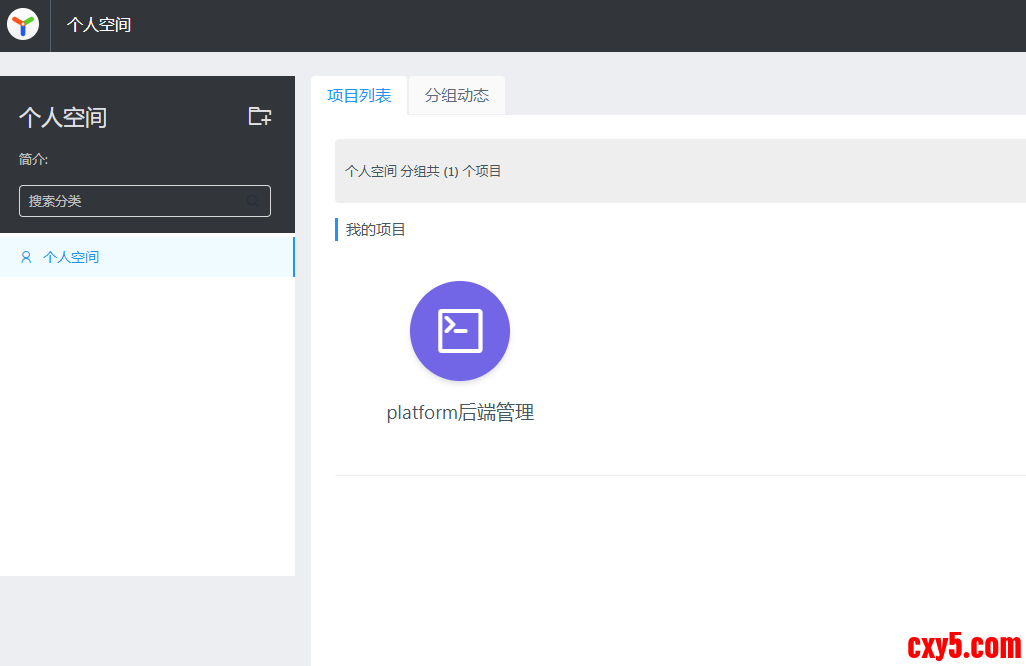Click the magnifier icon in search box

click(253, 201)
